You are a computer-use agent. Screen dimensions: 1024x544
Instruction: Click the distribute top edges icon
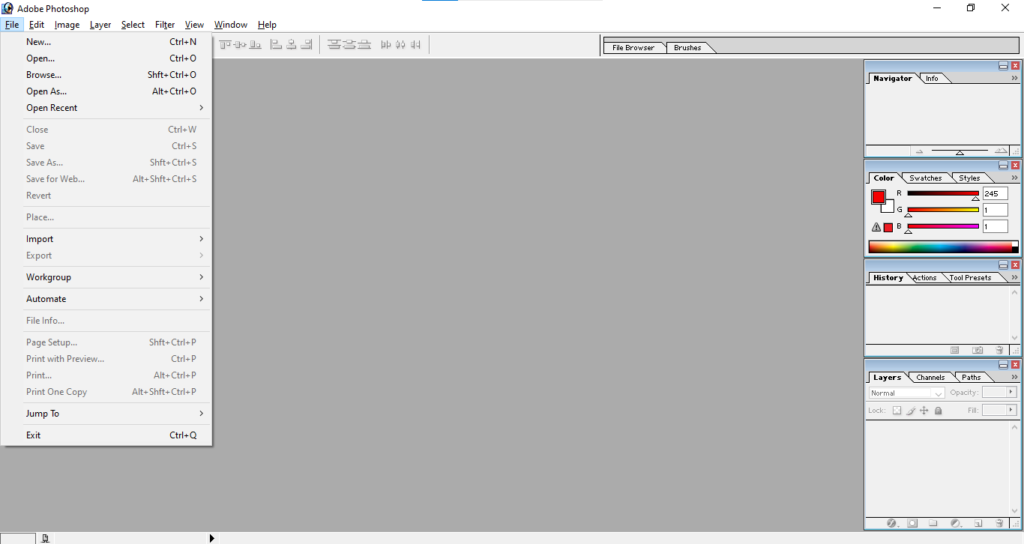(x=334, y=44)
